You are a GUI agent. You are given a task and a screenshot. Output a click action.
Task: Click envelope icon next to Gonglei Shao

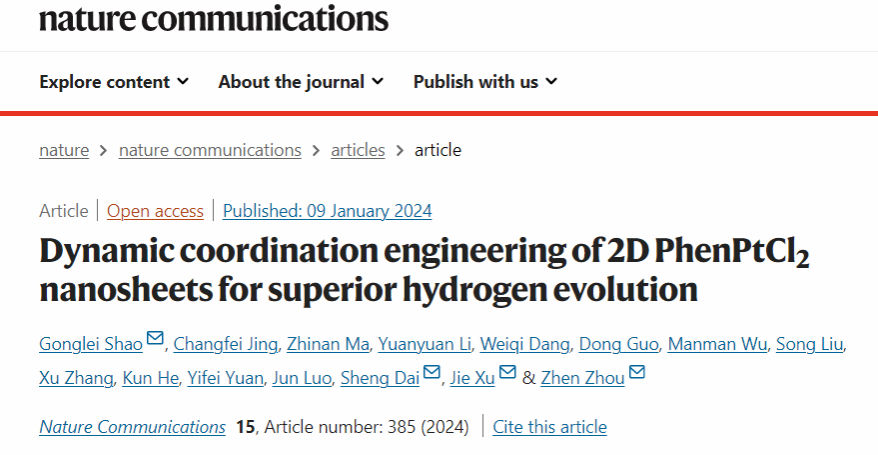click(x=155, y=340)
